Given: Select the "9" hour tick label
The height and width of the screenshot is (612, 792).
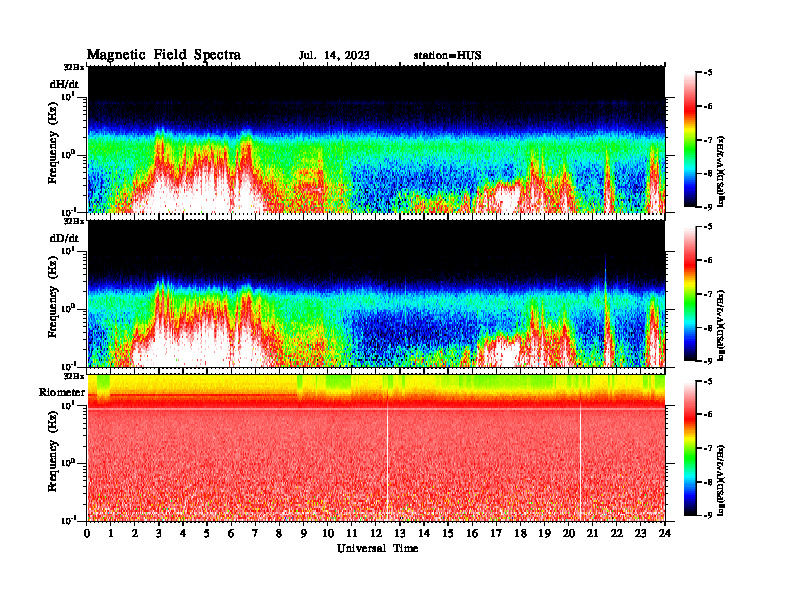Looking at the screenshot, I should [x=304, y=533].
